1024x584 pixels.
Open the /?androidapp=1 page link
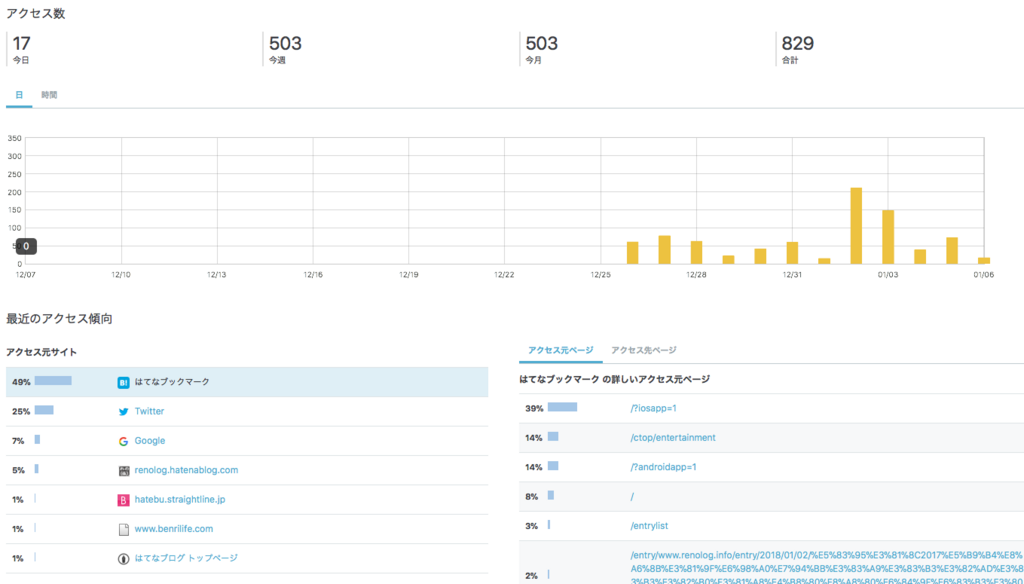click(x=664, y=467)
